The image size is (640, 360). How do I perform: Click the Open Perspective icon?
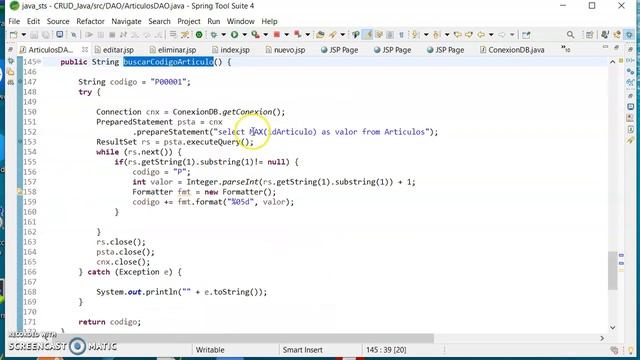[x=589, y=35]
